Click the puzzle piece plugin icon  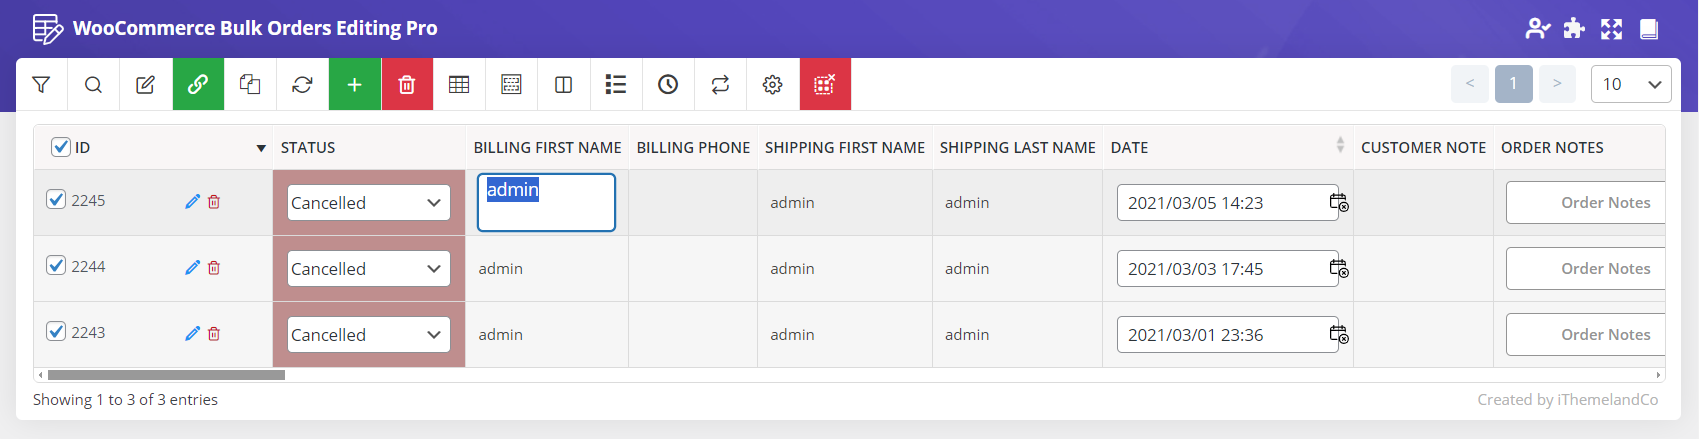coord(1574,29)
